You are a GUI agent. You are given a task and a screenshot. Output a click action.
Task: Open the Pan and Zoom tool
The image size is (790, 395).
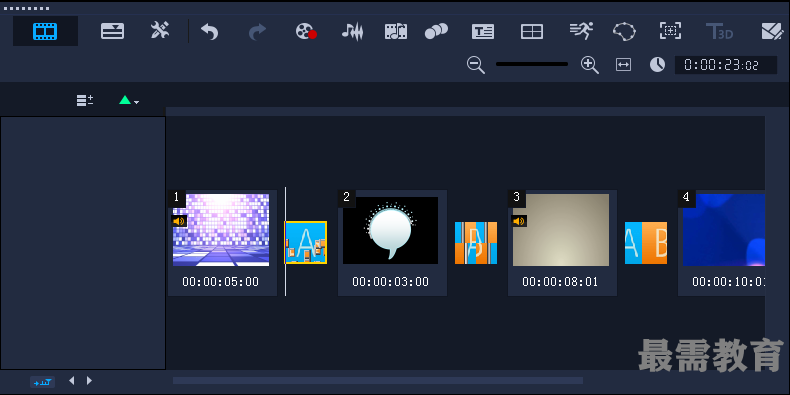pos(671,31)
